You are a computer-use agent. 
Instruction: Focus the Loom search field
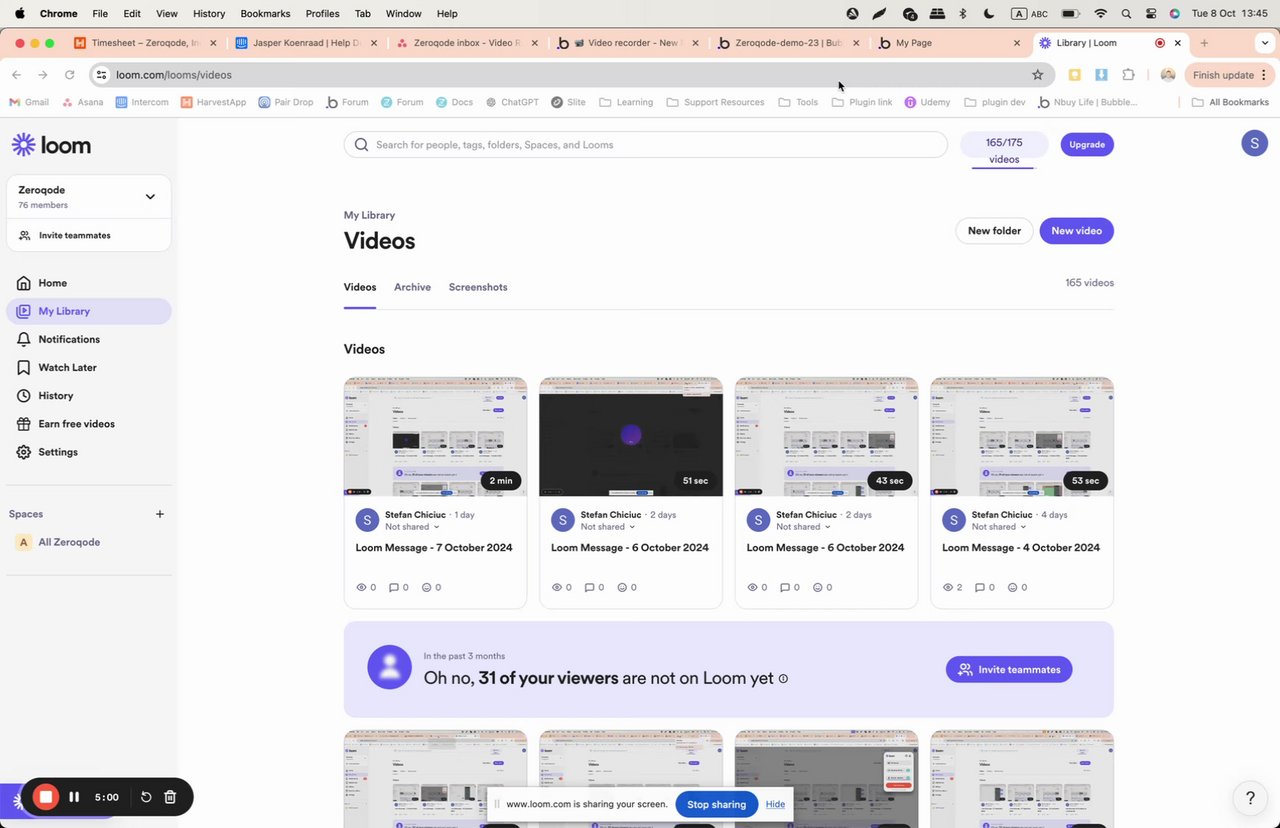click(x=646, y=145)
